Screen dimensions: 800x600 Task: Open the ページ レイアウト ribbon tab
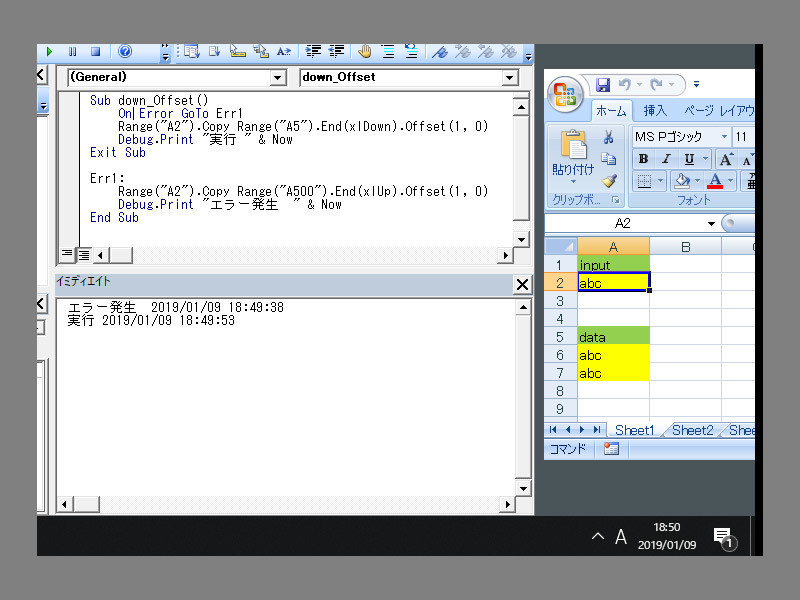point(718,111)
